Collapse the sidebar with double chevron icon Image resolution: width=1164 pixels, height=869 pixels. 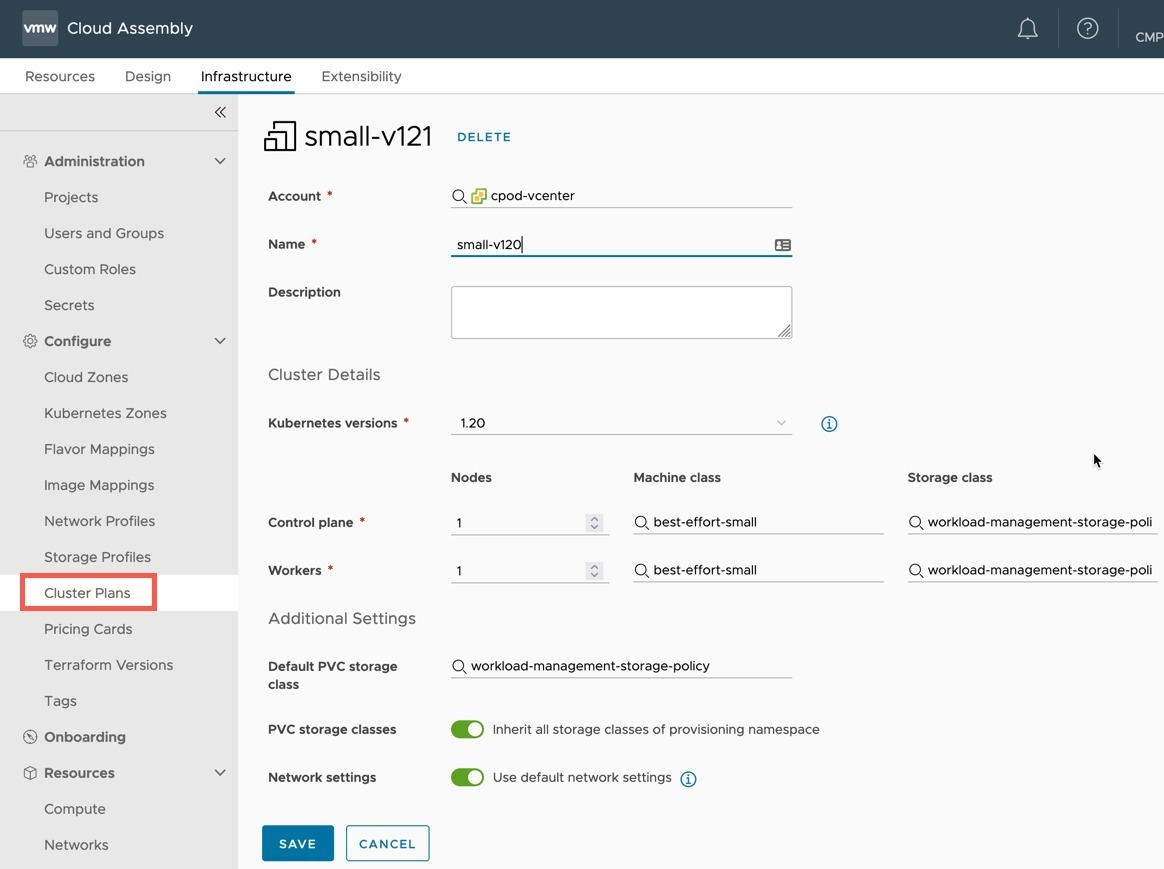click(x=220, y=112)
